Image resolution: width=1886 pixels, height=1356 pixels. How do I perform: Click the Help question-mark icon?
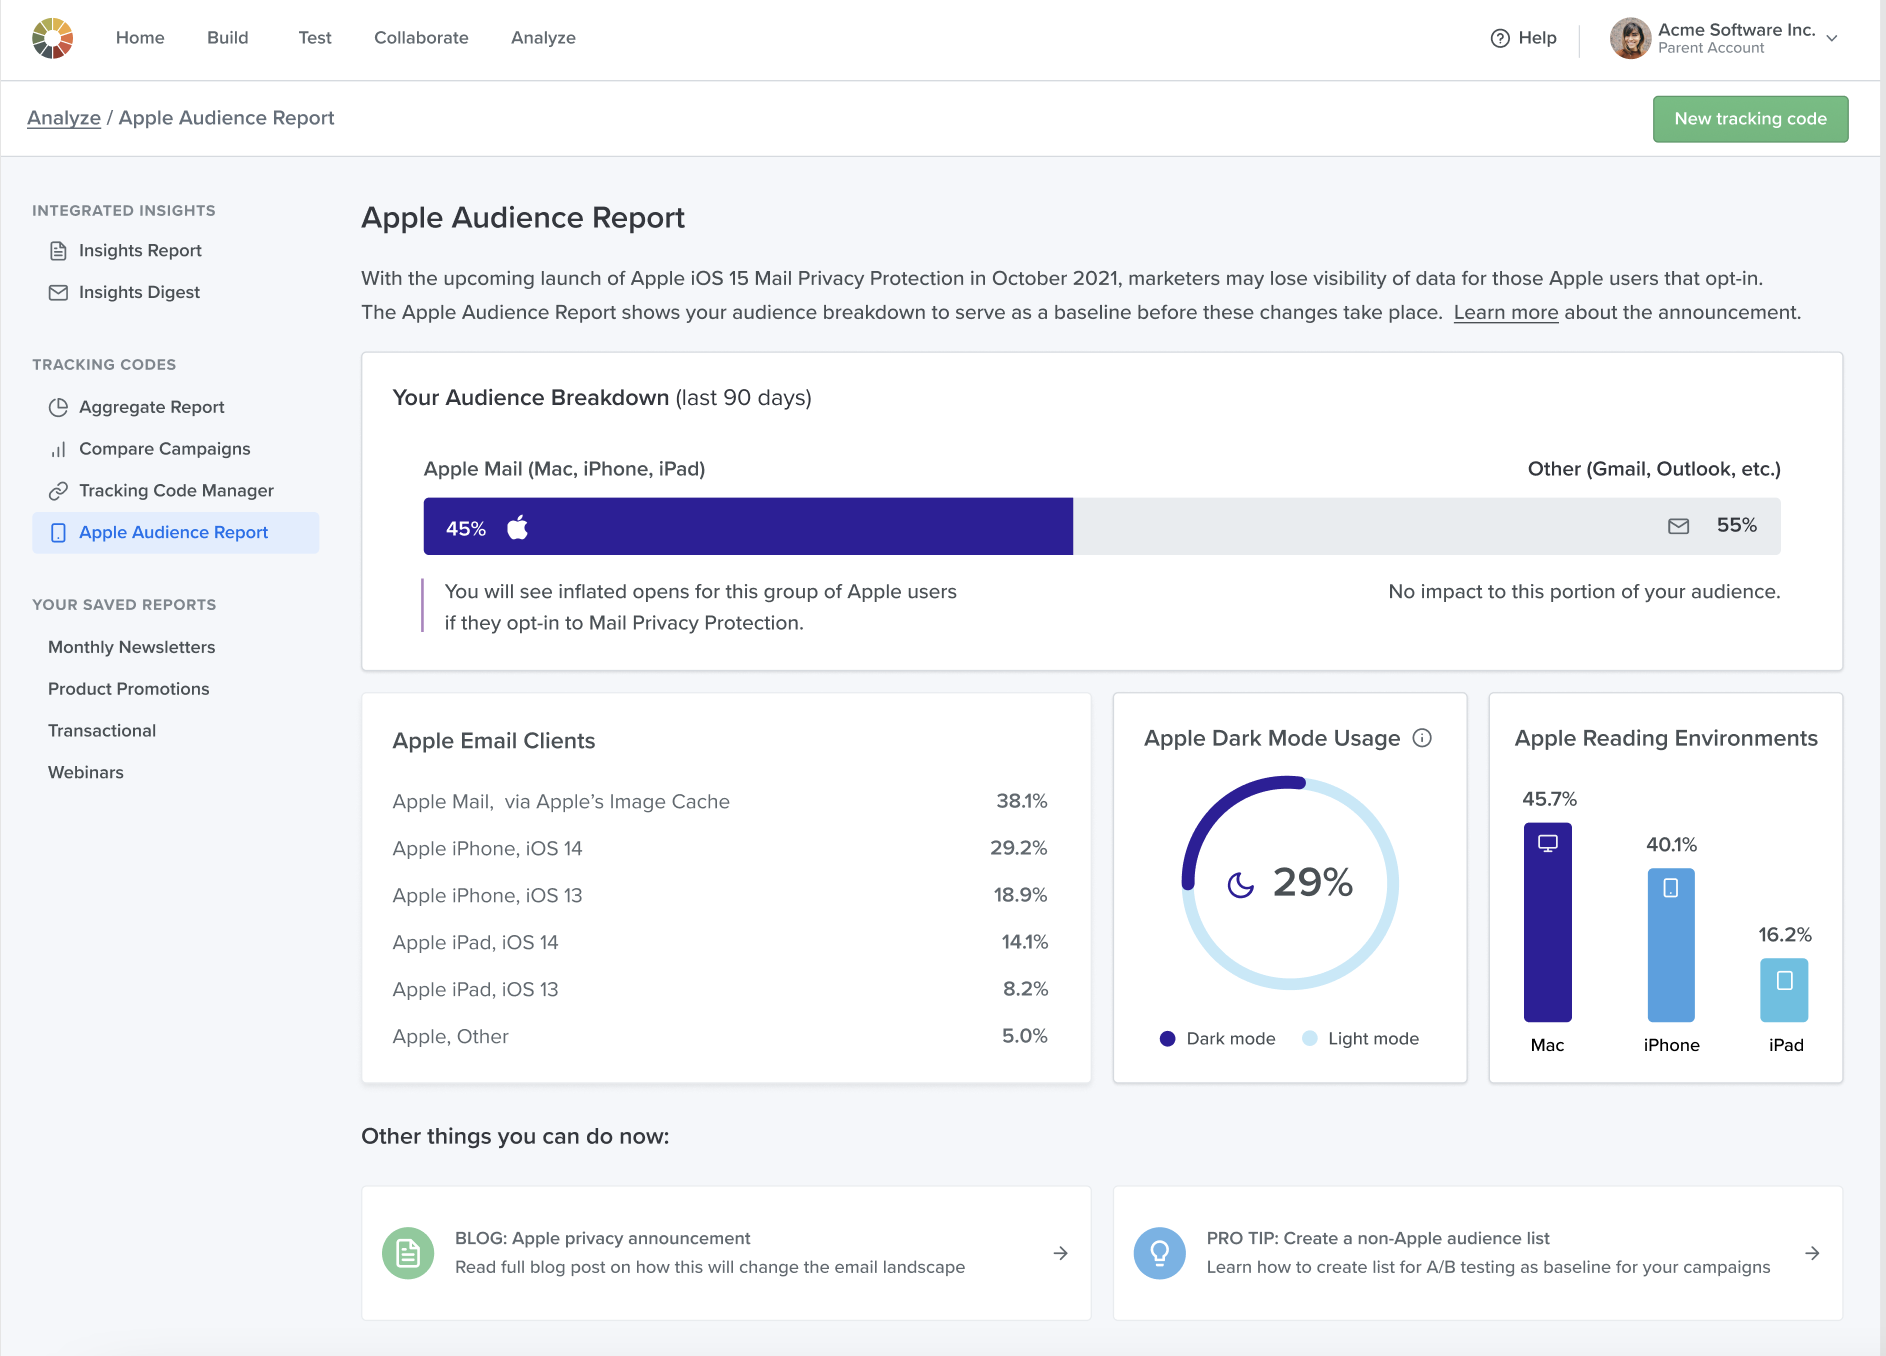pyautogui.click(x=1499, y=37)
